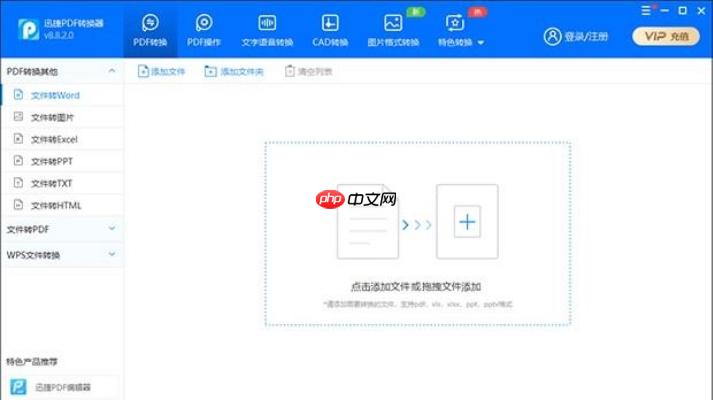Click the PDF操作 disc icon

[x=204, y=22]
